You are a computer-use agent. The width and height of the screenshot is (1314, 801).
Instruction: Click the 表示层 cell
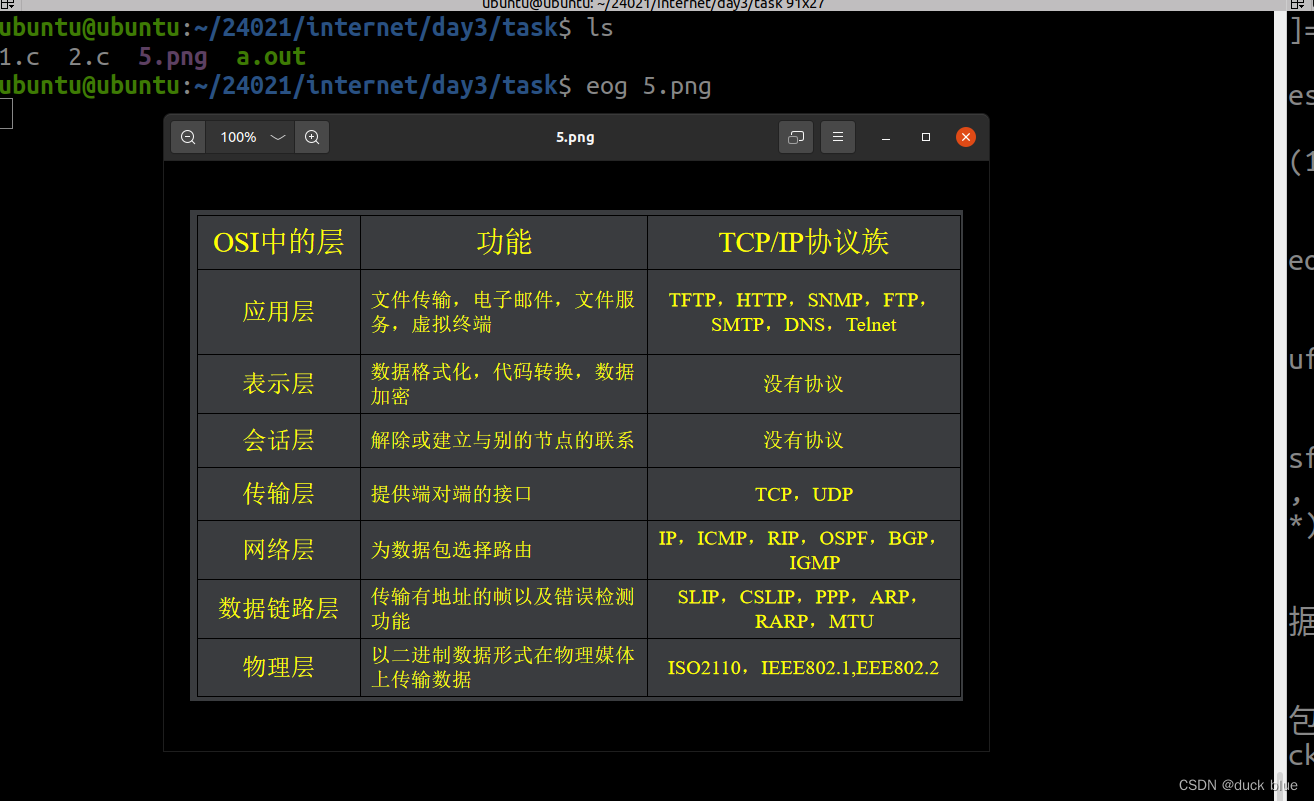pos(279,384)
